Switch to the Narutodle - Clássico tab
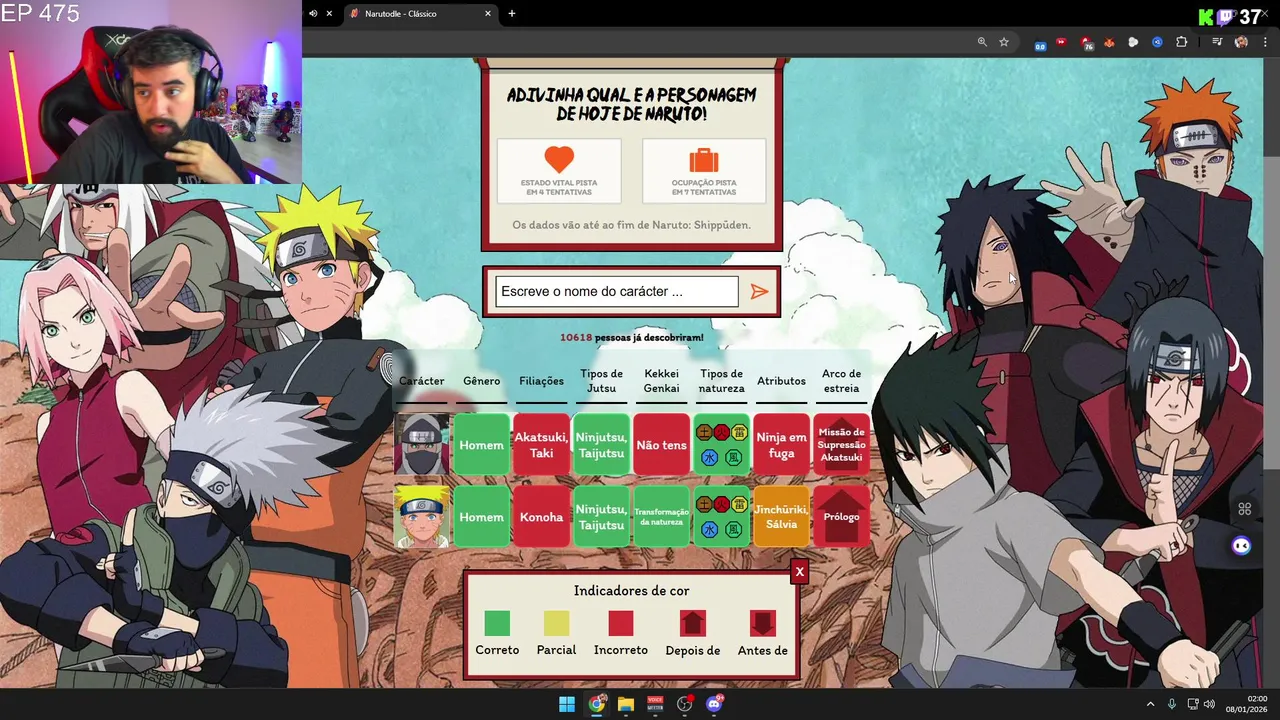 click(420, 14)
